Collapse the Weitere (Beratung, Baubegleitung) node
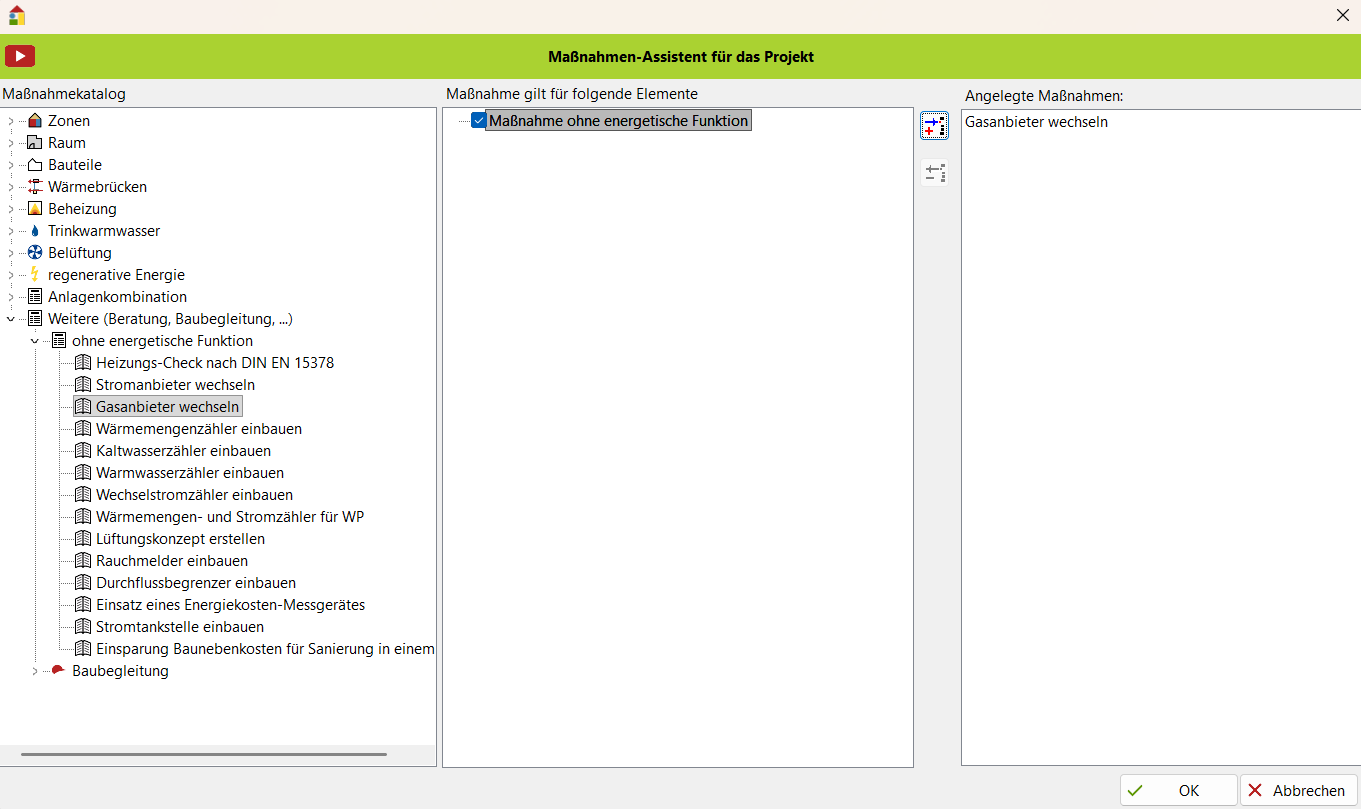The height and width of the screenshot is (809, 1361). point(11,319)
